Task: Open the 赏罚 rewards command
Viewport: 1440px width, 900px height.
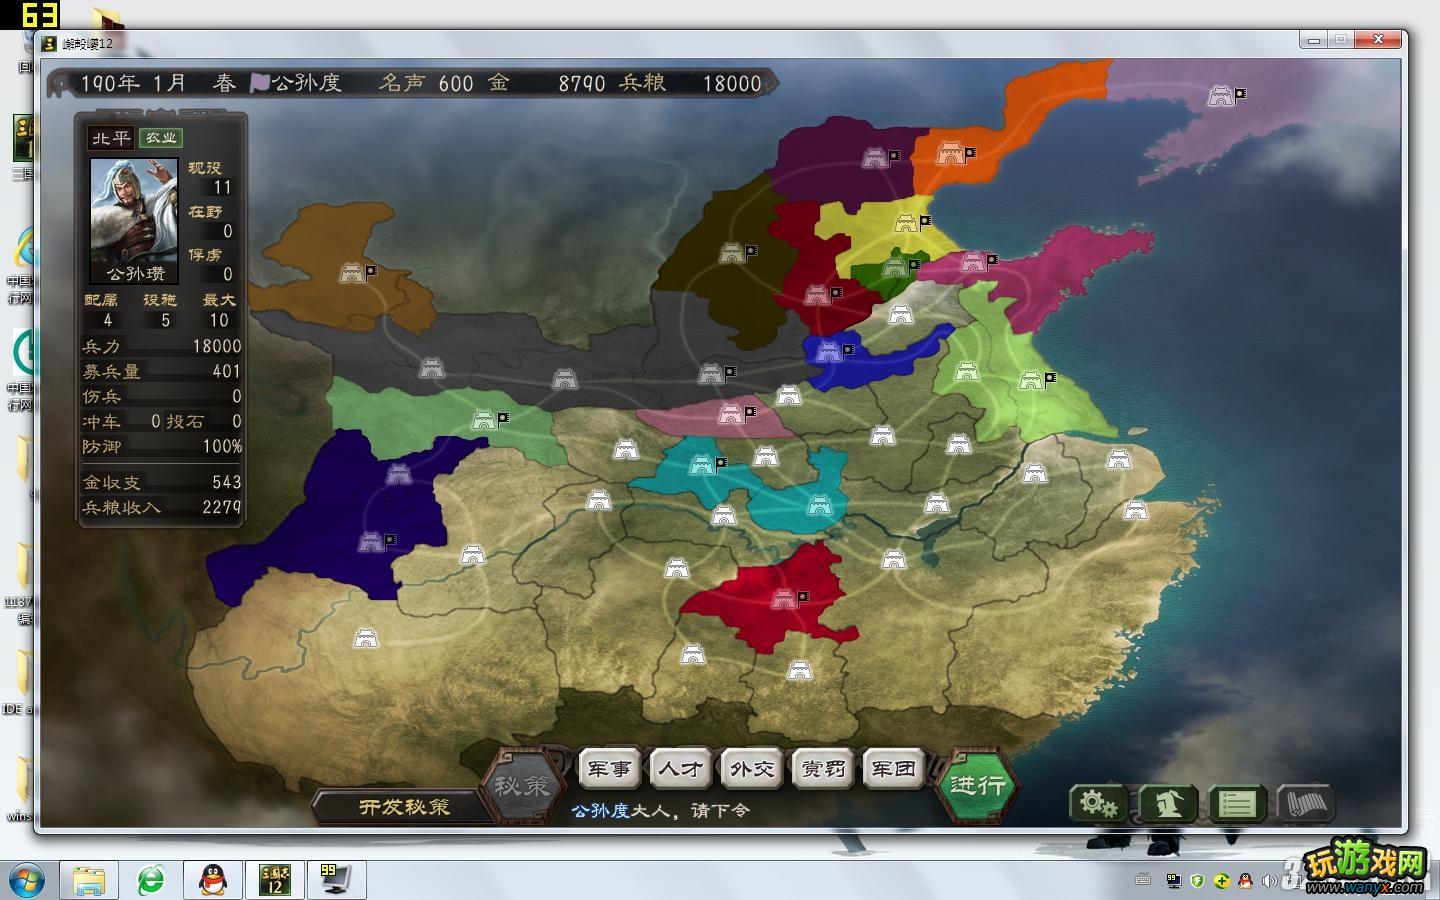Action: (x=823, y=768)
